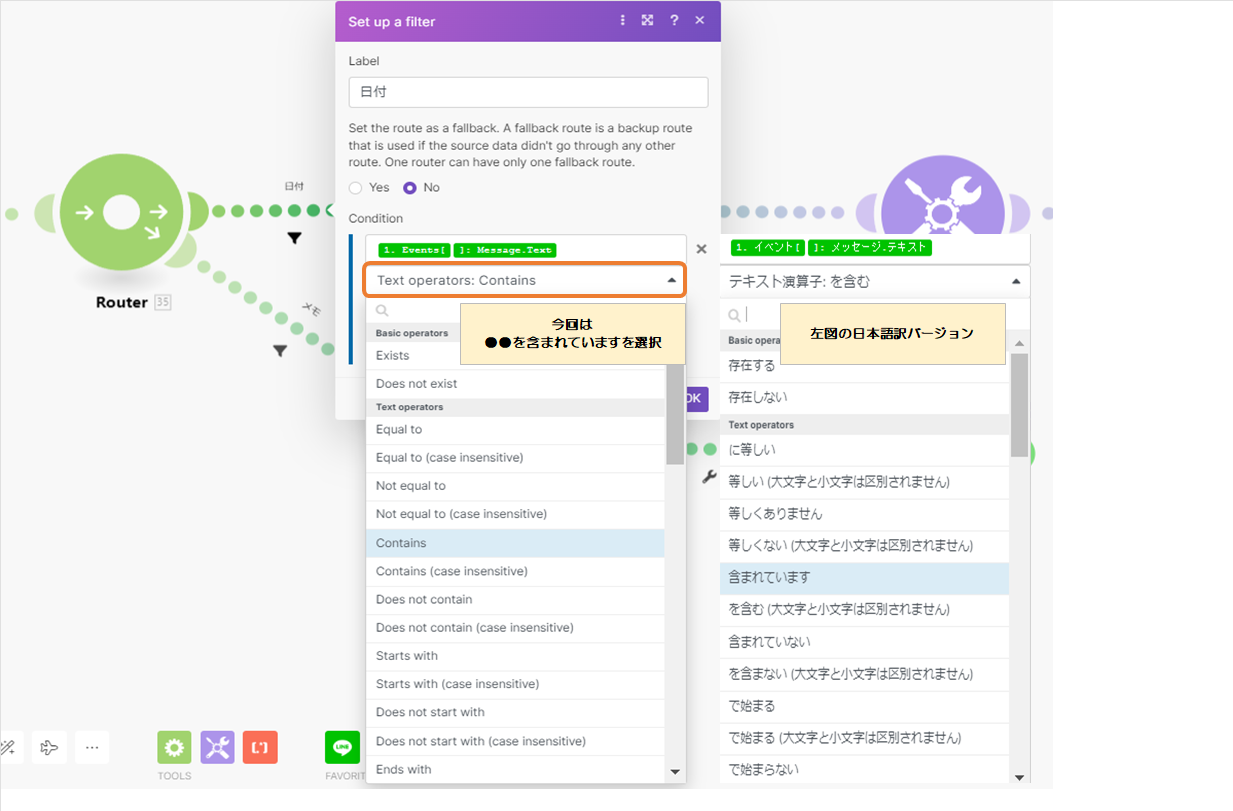Choose Starts with (case insensitive)
Screen dimensions: 1233x811
[x=515, y=684]
